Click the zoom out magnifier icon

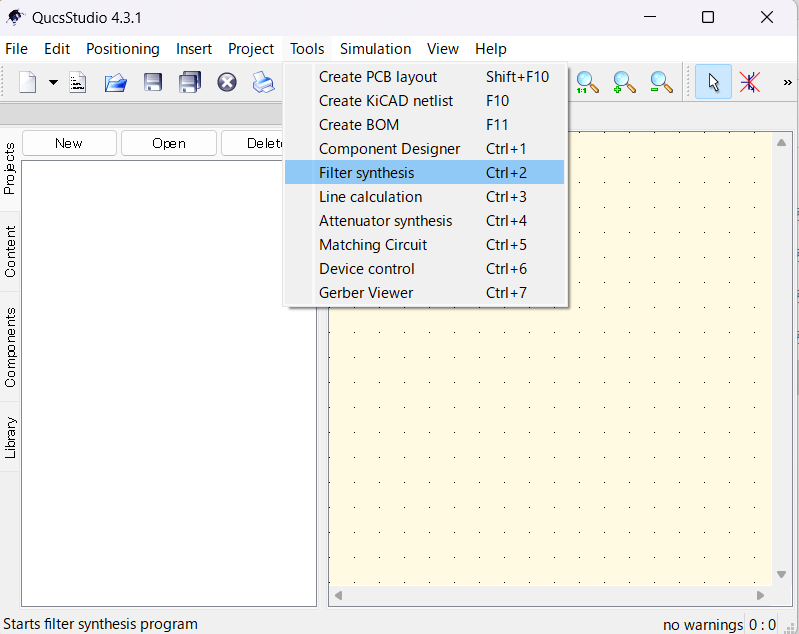point(661,82)
